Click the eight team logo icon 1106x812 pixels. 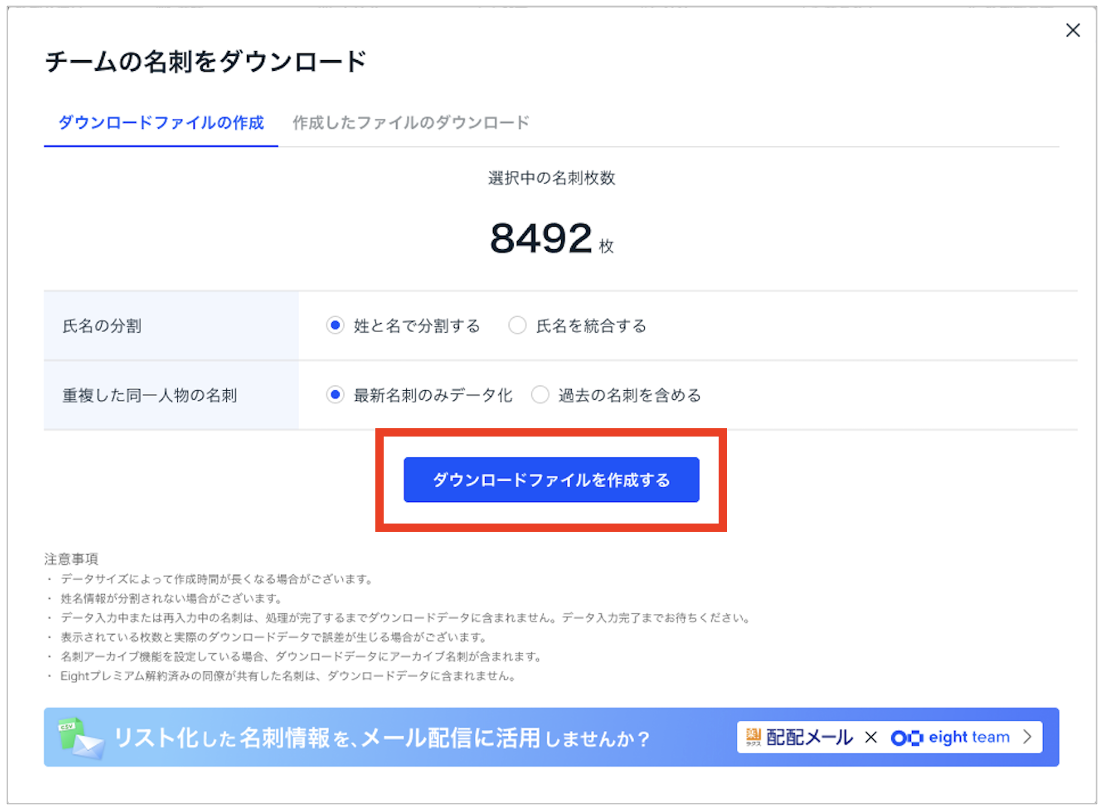[x=907, y=738]
